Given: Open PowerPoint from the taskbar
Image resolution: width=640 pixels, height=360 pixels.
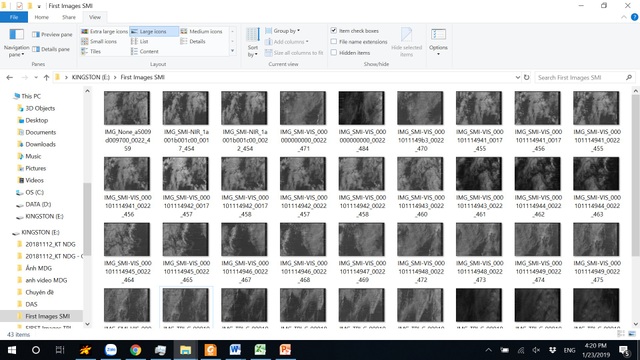Looking at the screenshot, I should pyautogui.click(x=285, y=350).
